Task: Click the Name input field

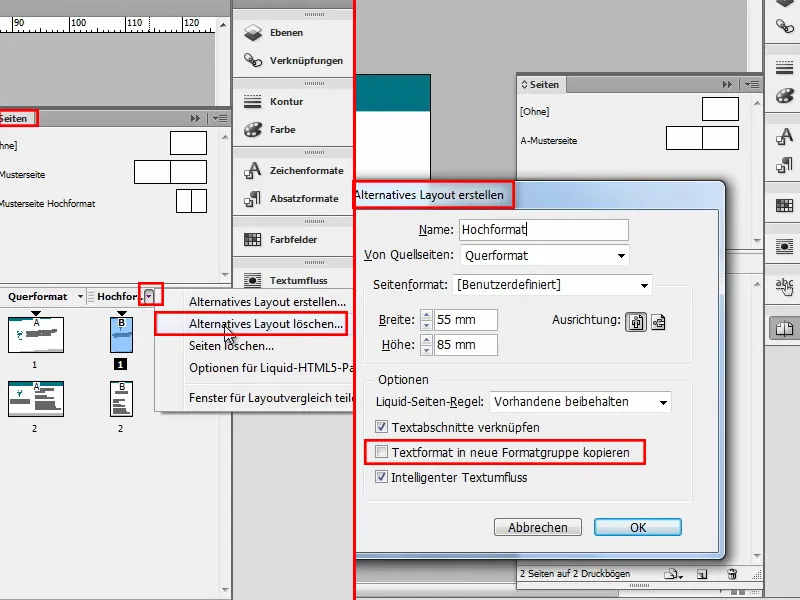Action: click(543, 230)
